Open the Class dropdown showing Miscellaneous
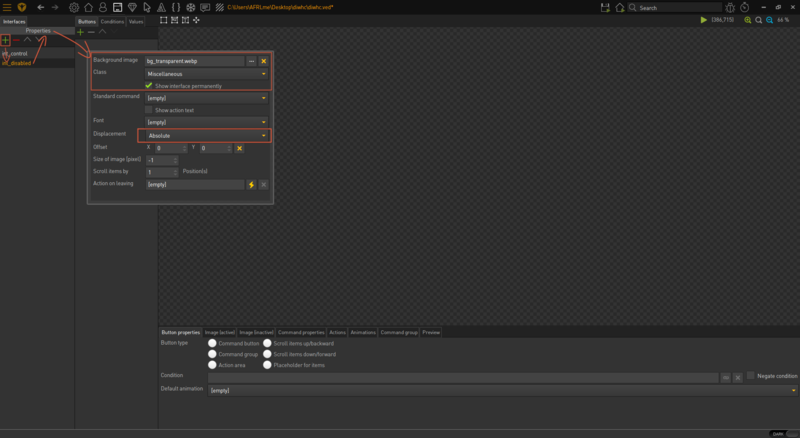The image size is (800, 438). [207, 74]
